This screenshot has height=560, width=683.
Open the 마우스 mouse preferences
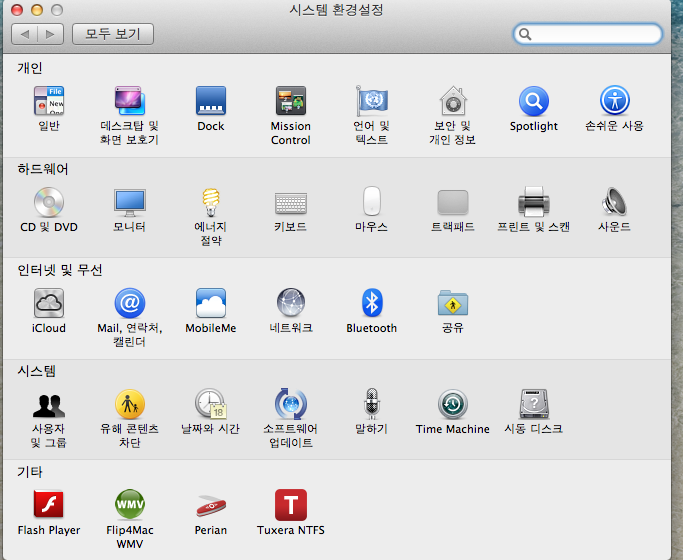click(x=372, y=201)
